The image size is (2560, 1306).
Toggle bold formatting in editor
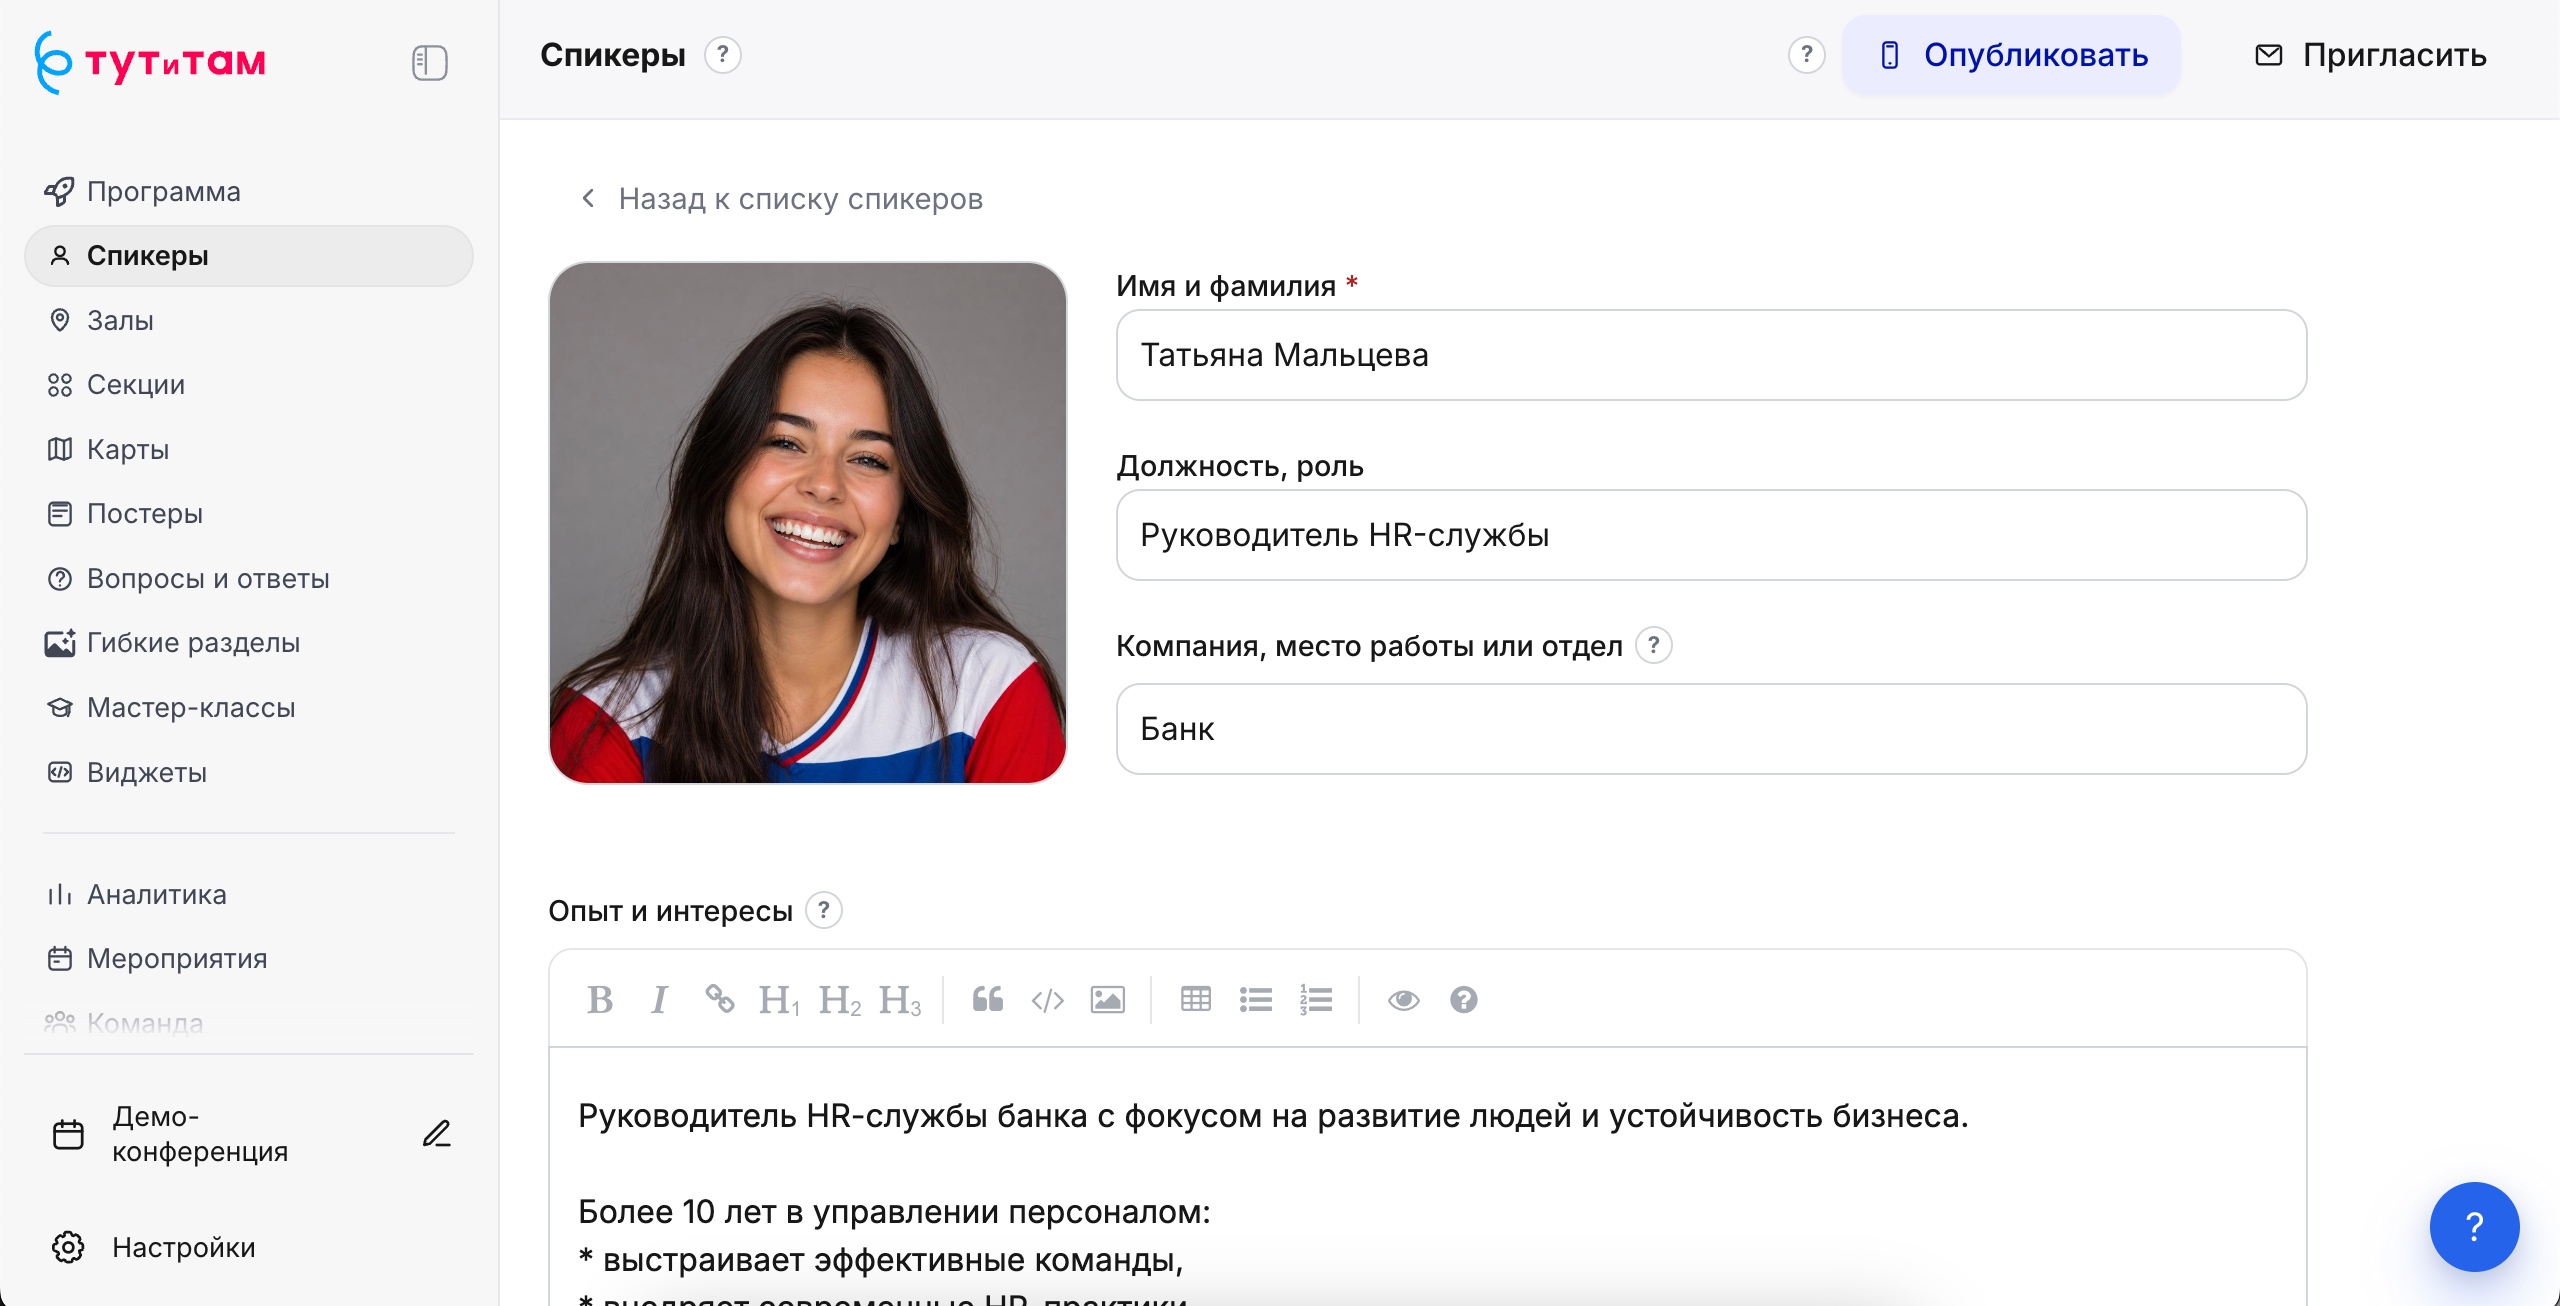click(x=600, y=999)
